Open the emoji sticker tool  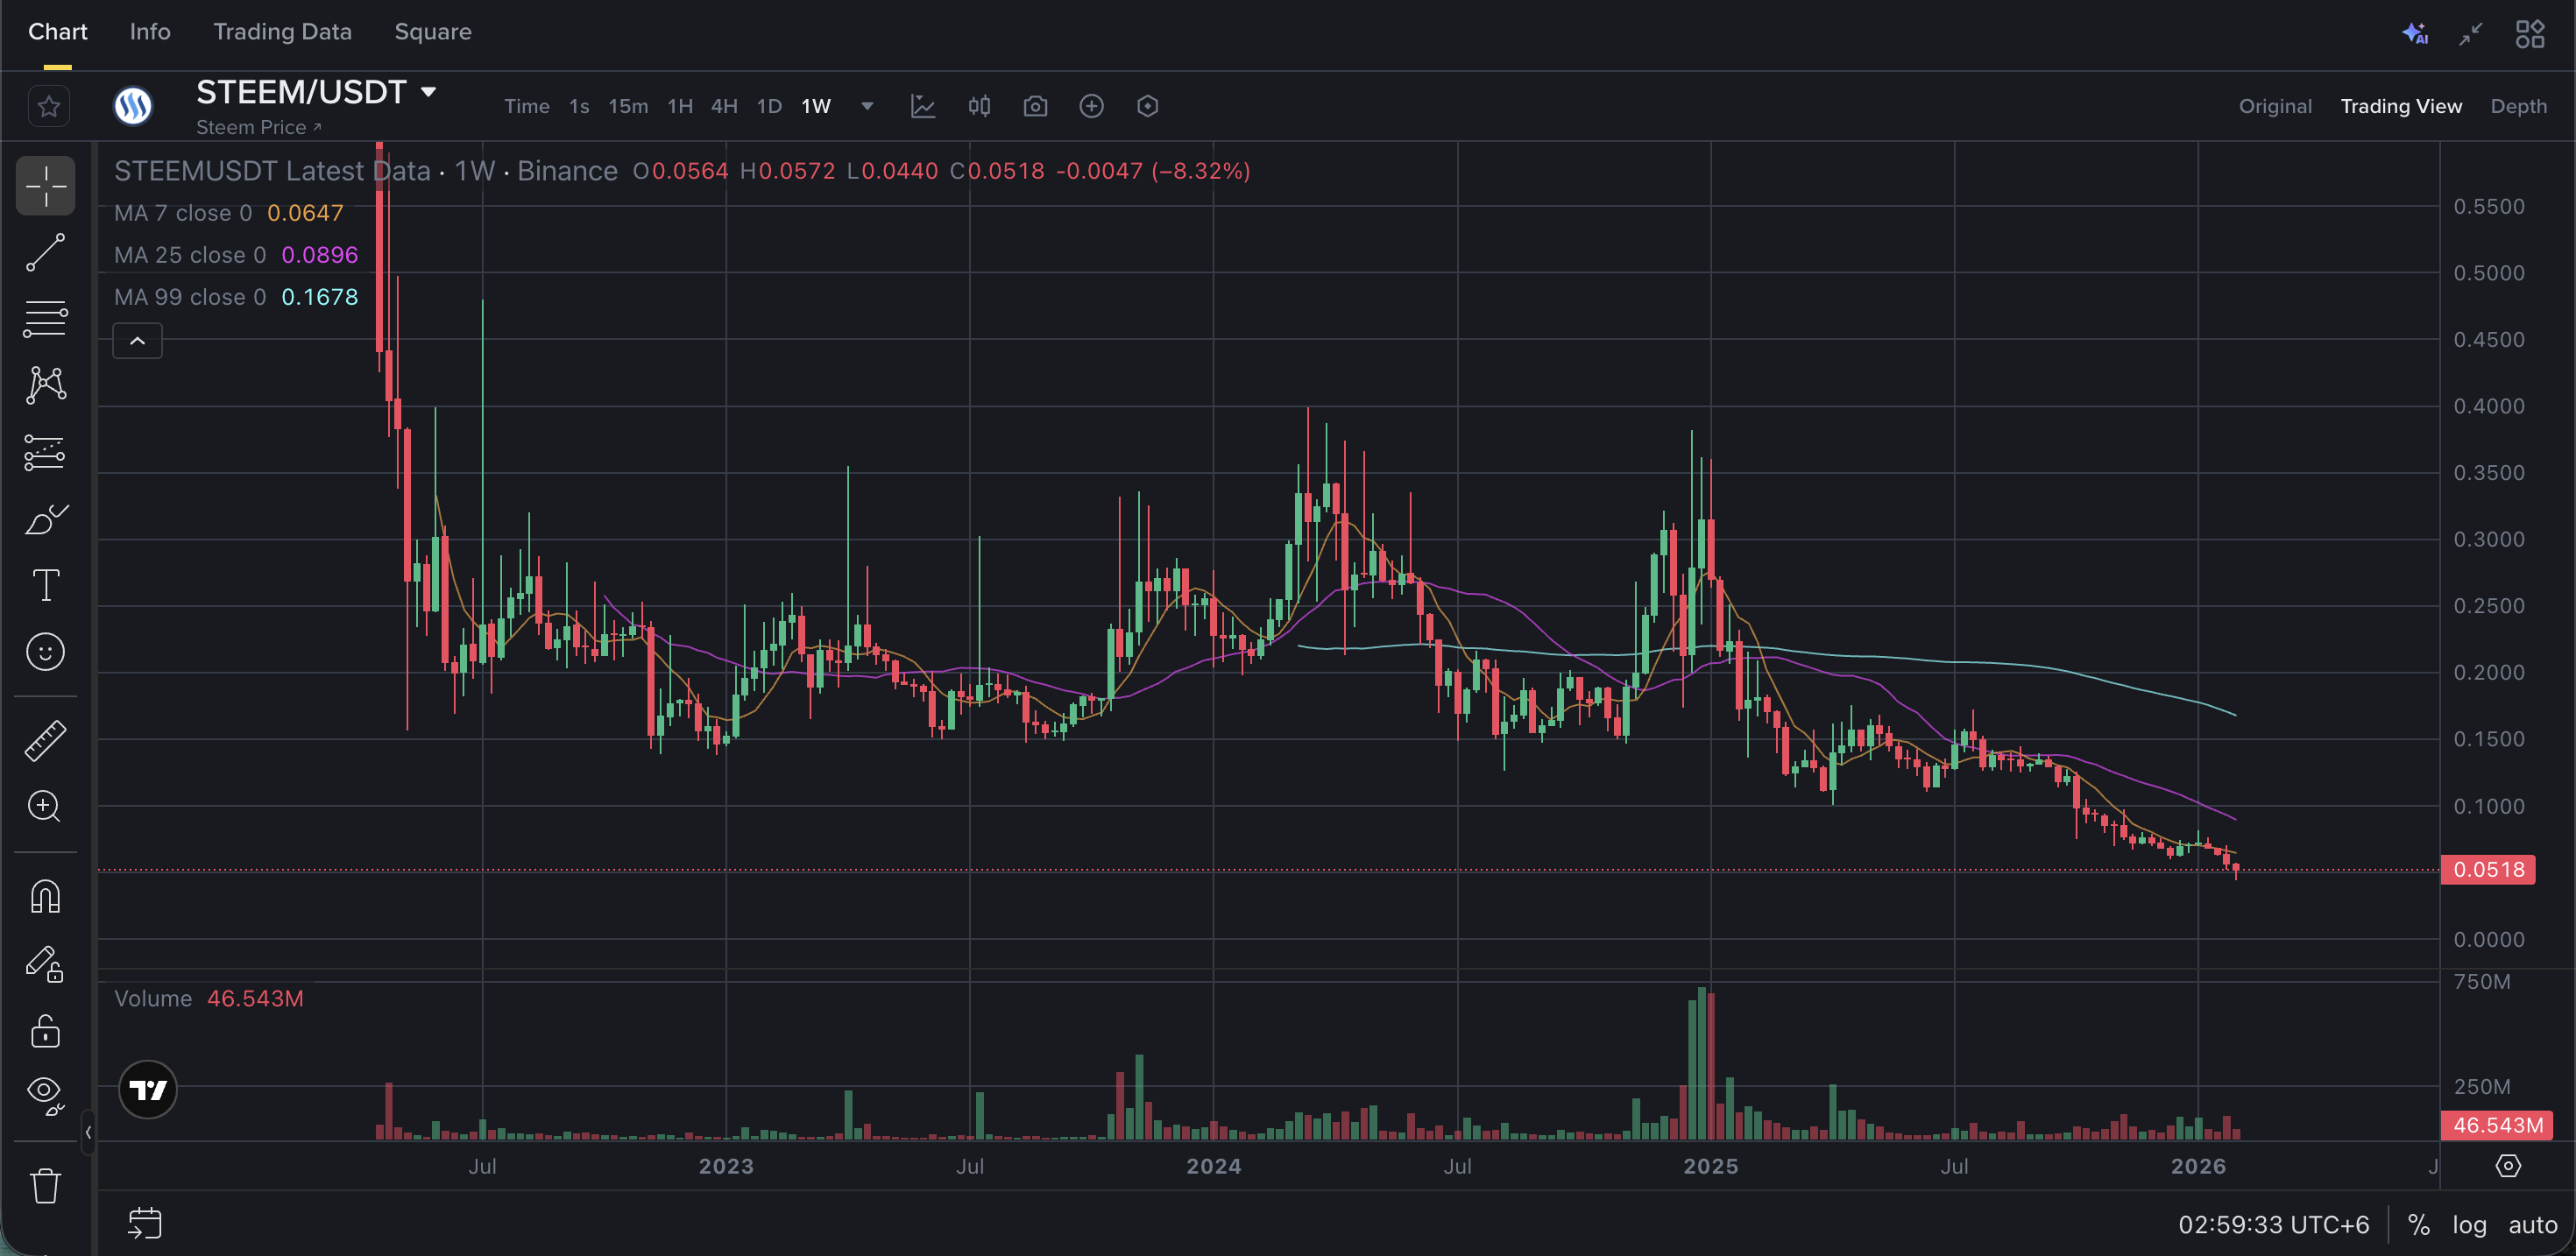point(45,652)
